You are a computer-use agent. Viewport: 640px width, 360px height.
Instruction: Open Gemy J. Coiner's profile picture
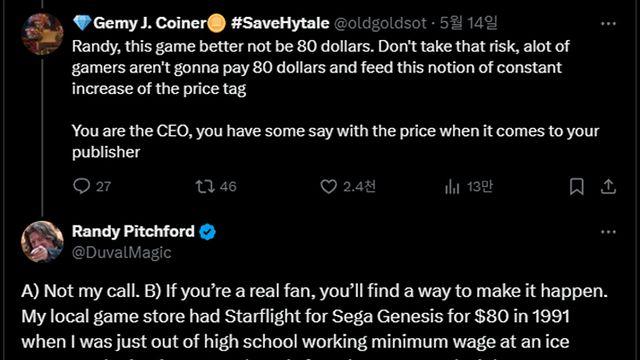42,34
